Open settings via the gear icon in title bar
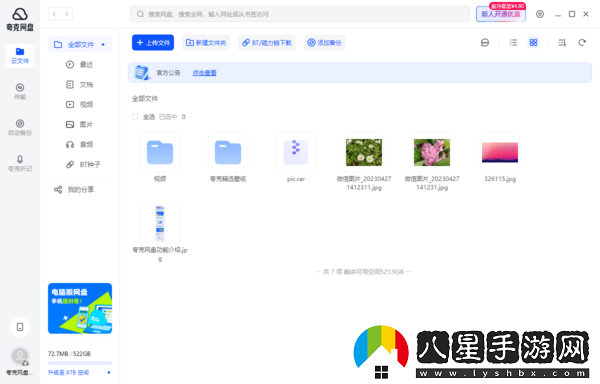Image resolution: width=600 pixels, height=384 pixels. (x=540, y=14)
